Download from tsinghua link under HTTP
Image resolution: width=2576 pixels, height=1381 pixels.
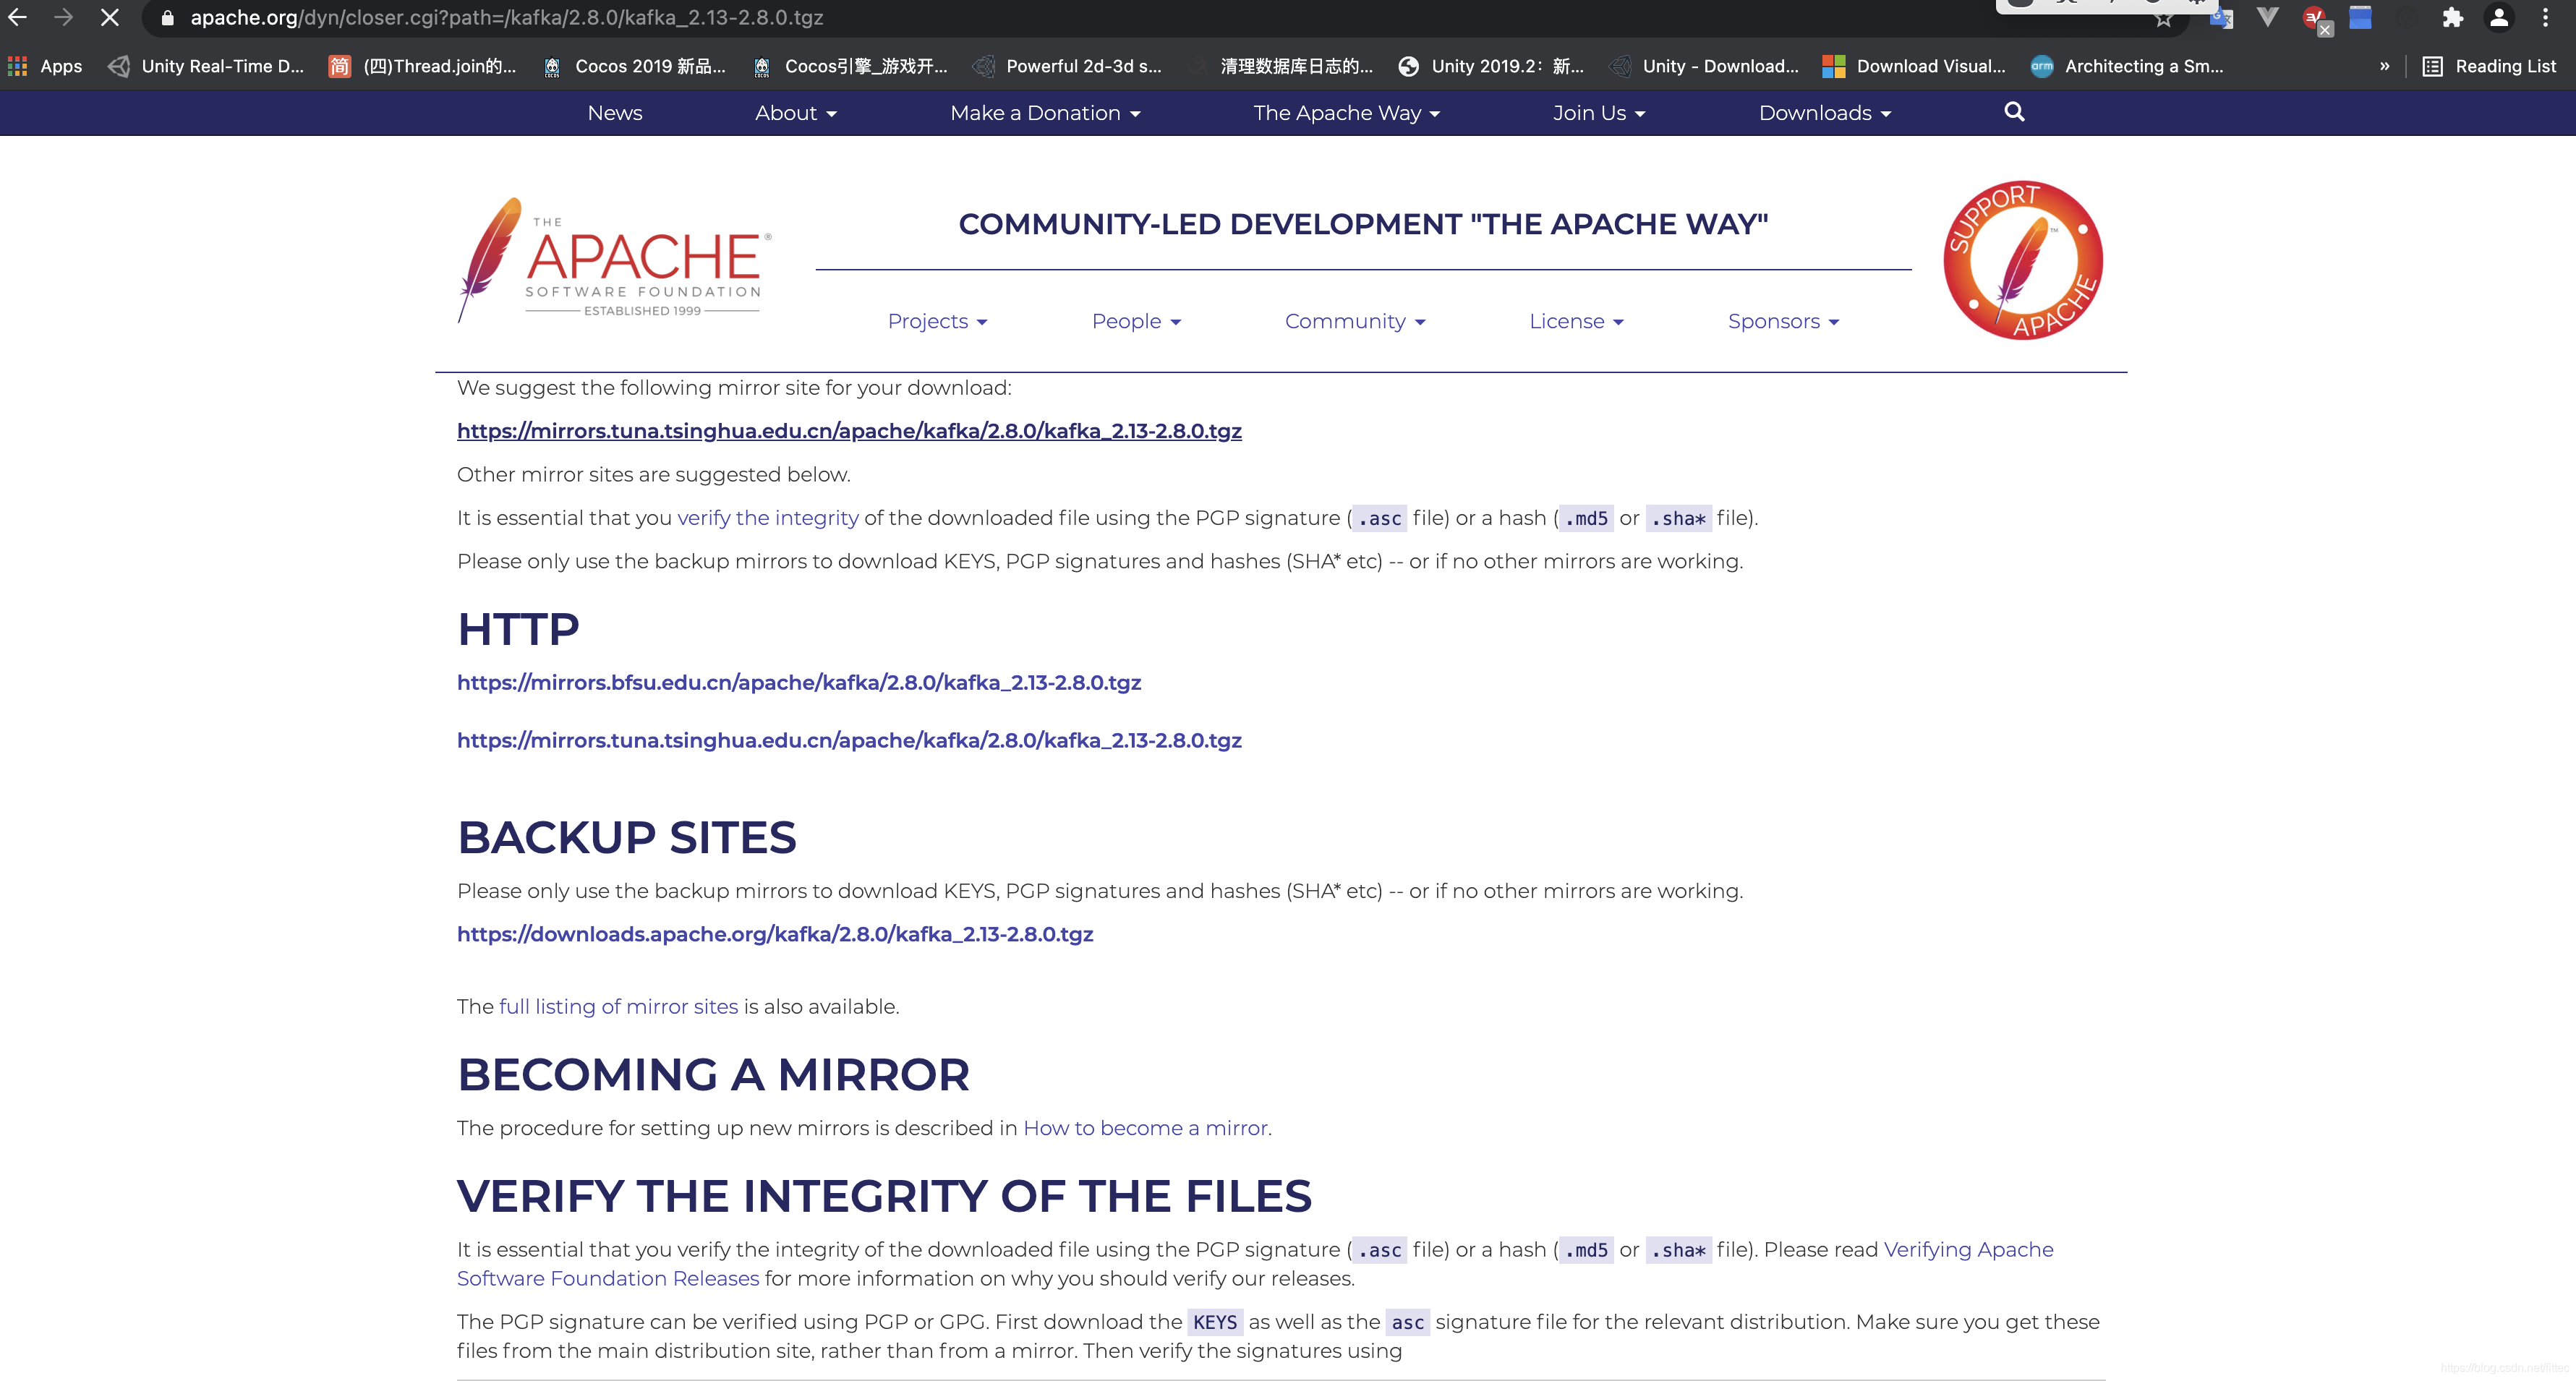coord(849,741)
